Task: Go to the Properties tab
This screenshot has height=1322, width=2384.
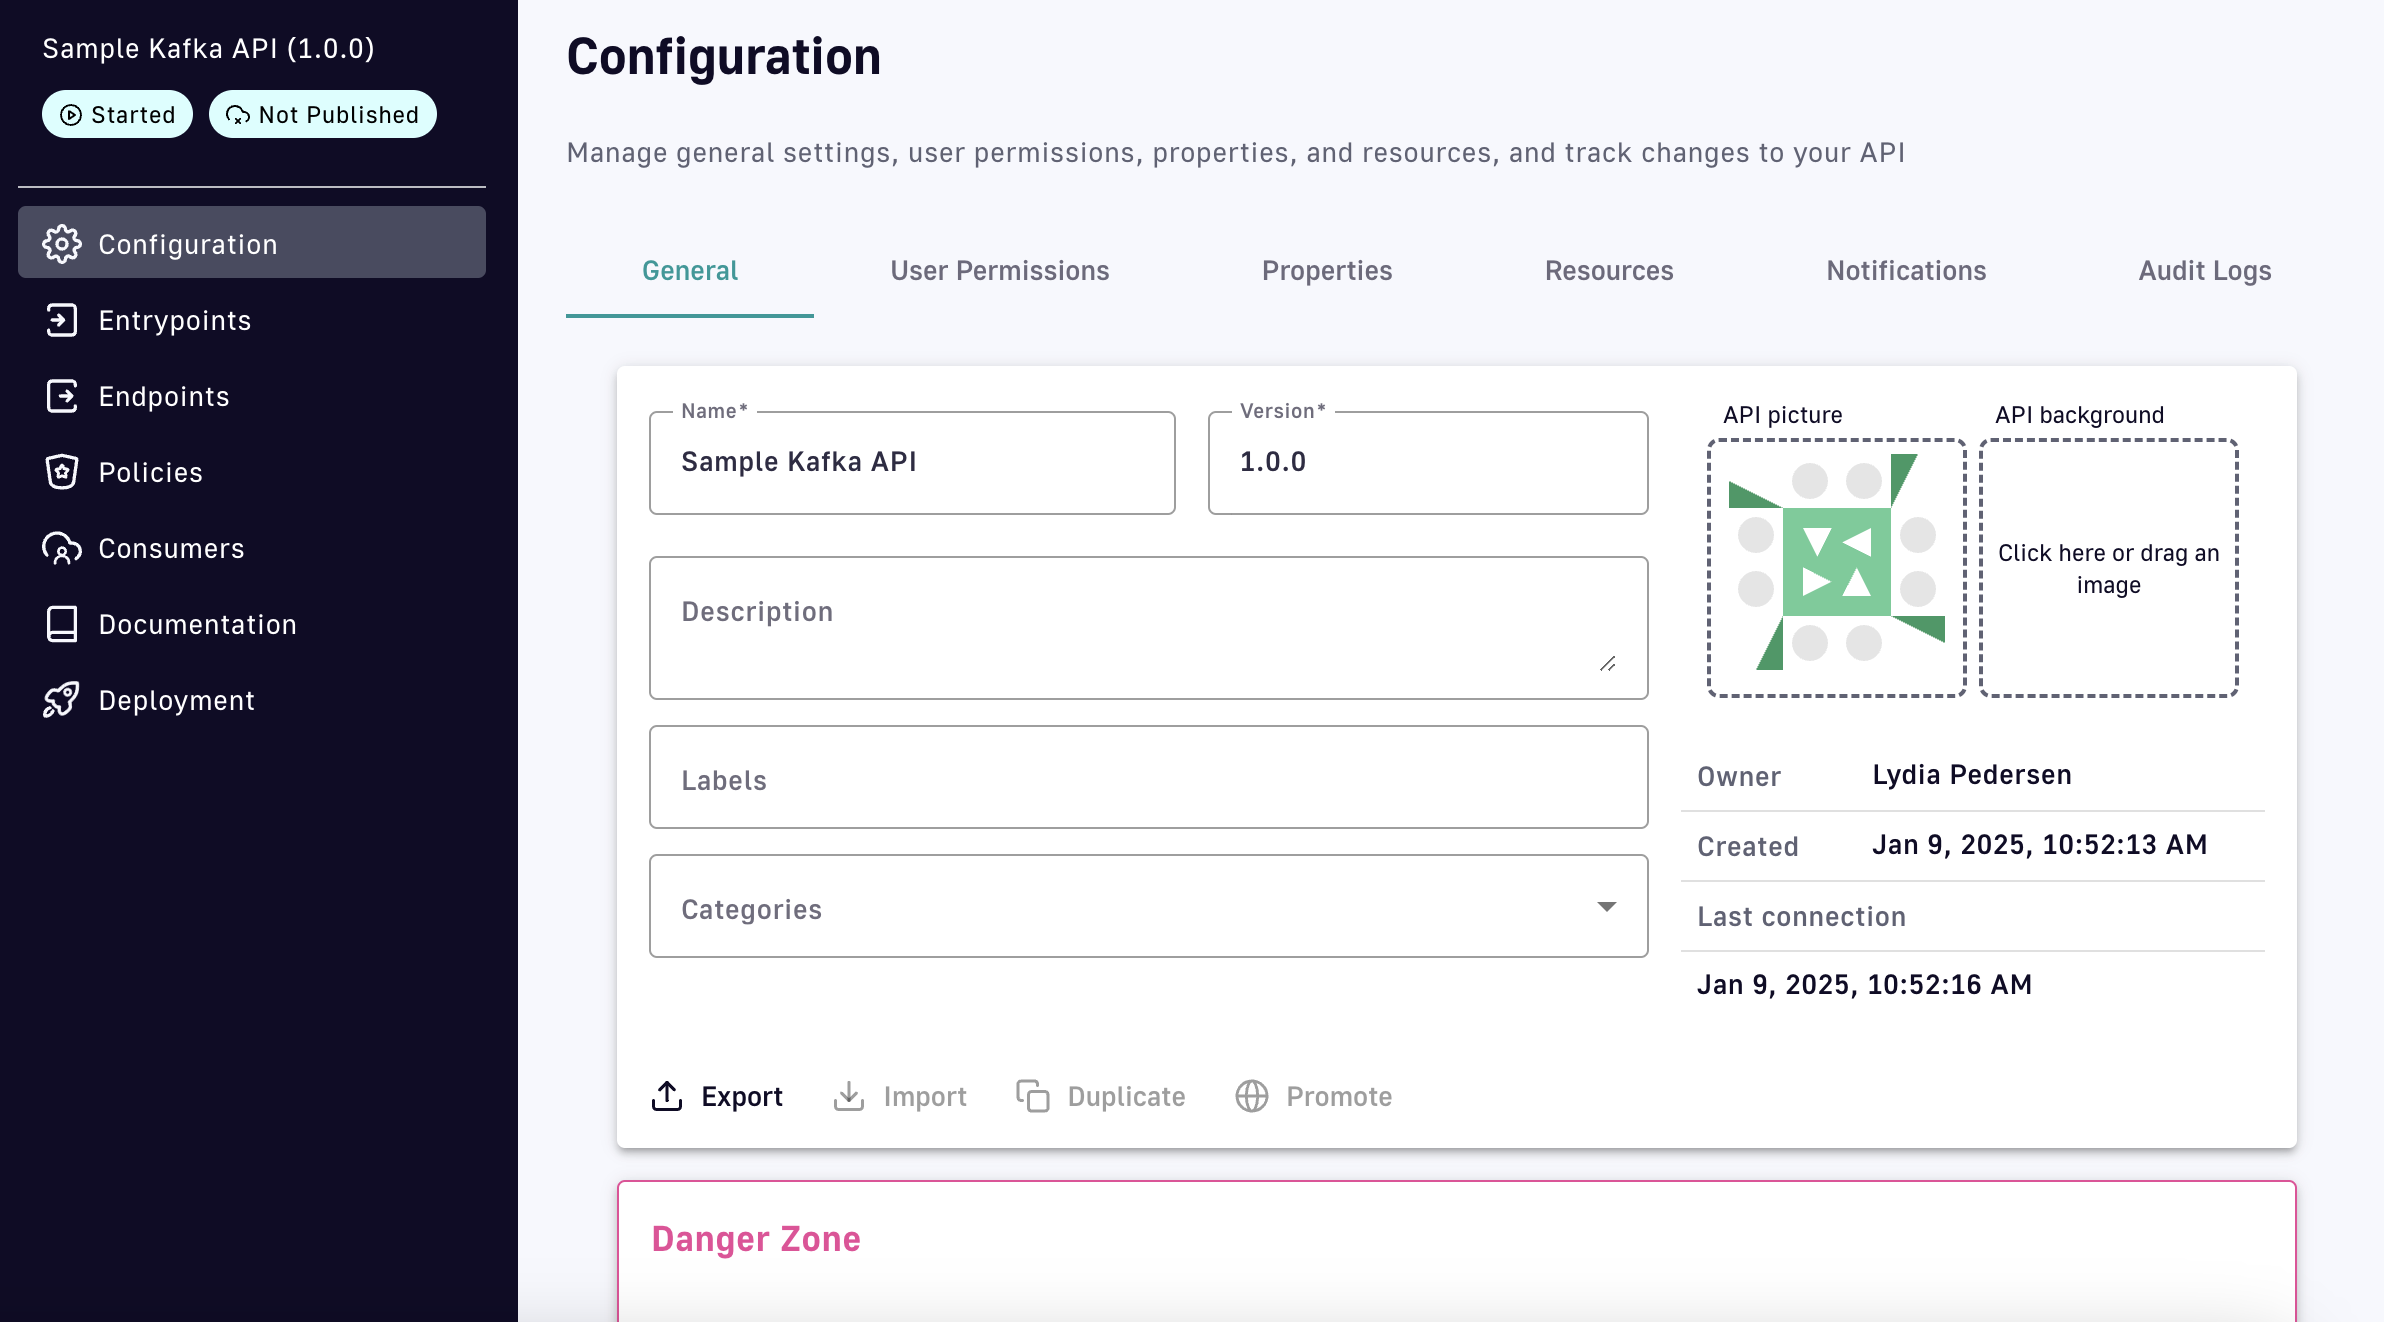Action: pyautogui.click(x=1326, y=271)
